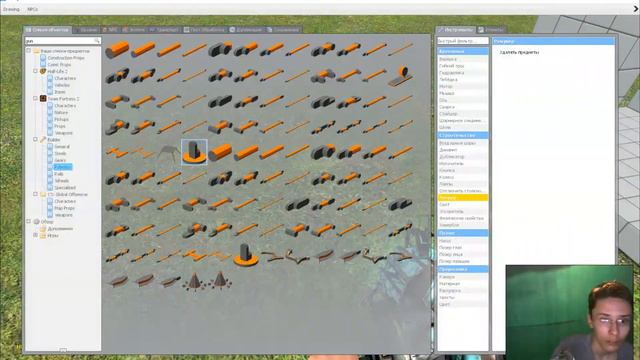The height and width of the screenshot is (360, 640).
Task: Click the Team Fortress 2 game icon in the tree
Action: point(43,98)
